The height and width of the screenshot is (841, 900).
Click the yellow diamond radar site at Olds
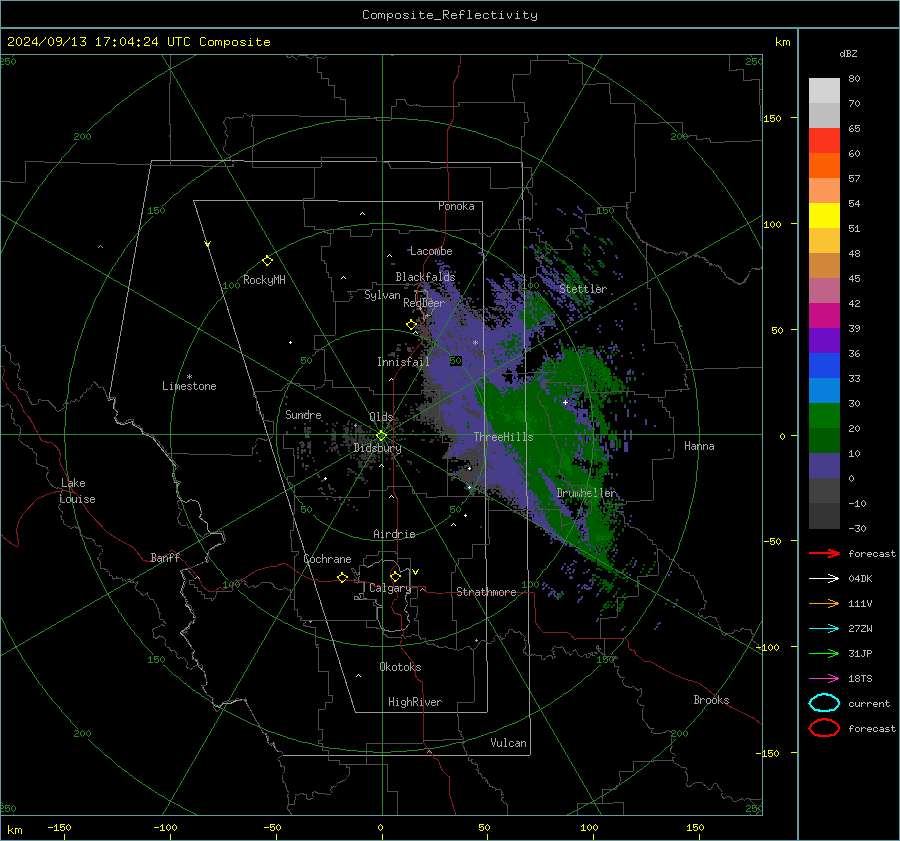tap(381, 436)
